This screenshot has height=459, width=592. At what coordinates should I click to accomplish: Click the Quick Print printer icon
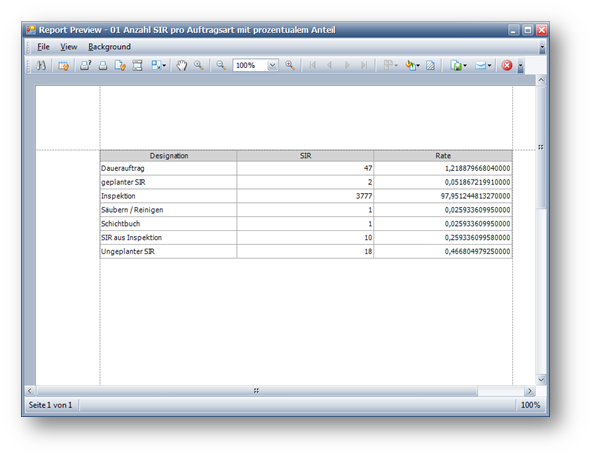103,66
